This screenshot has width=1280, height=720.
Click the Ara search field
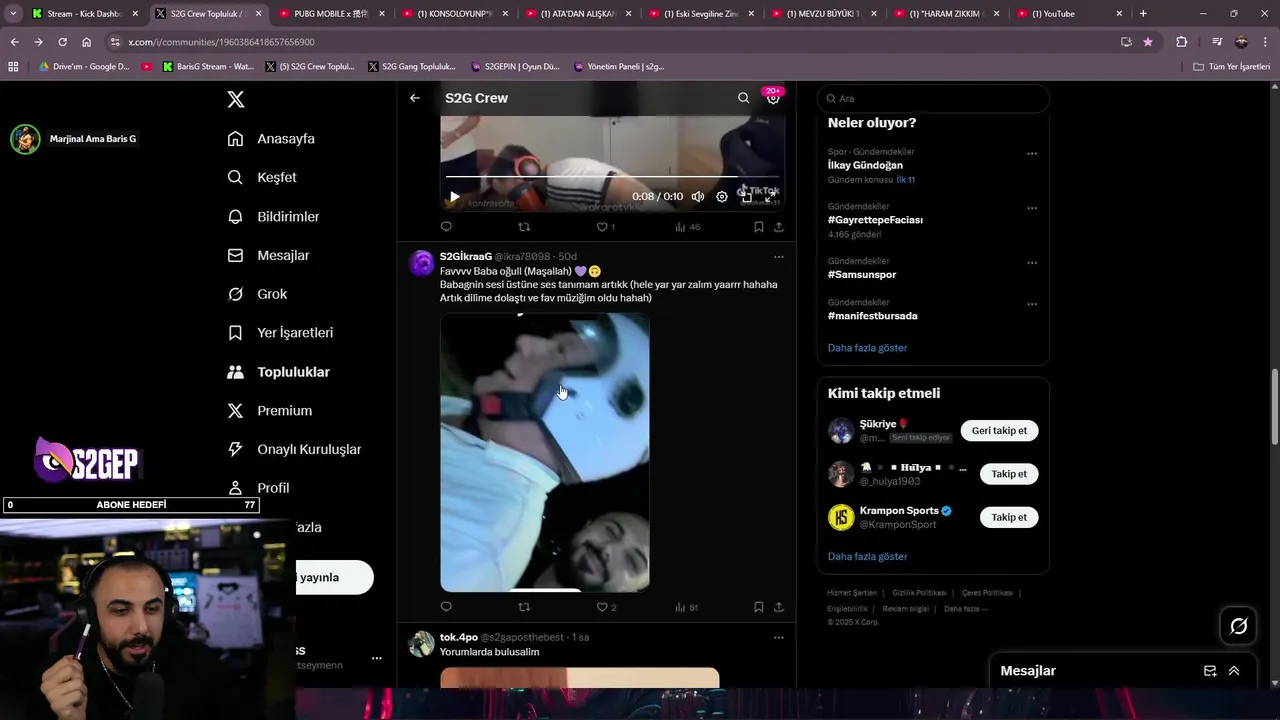click(x=933, y=98)
